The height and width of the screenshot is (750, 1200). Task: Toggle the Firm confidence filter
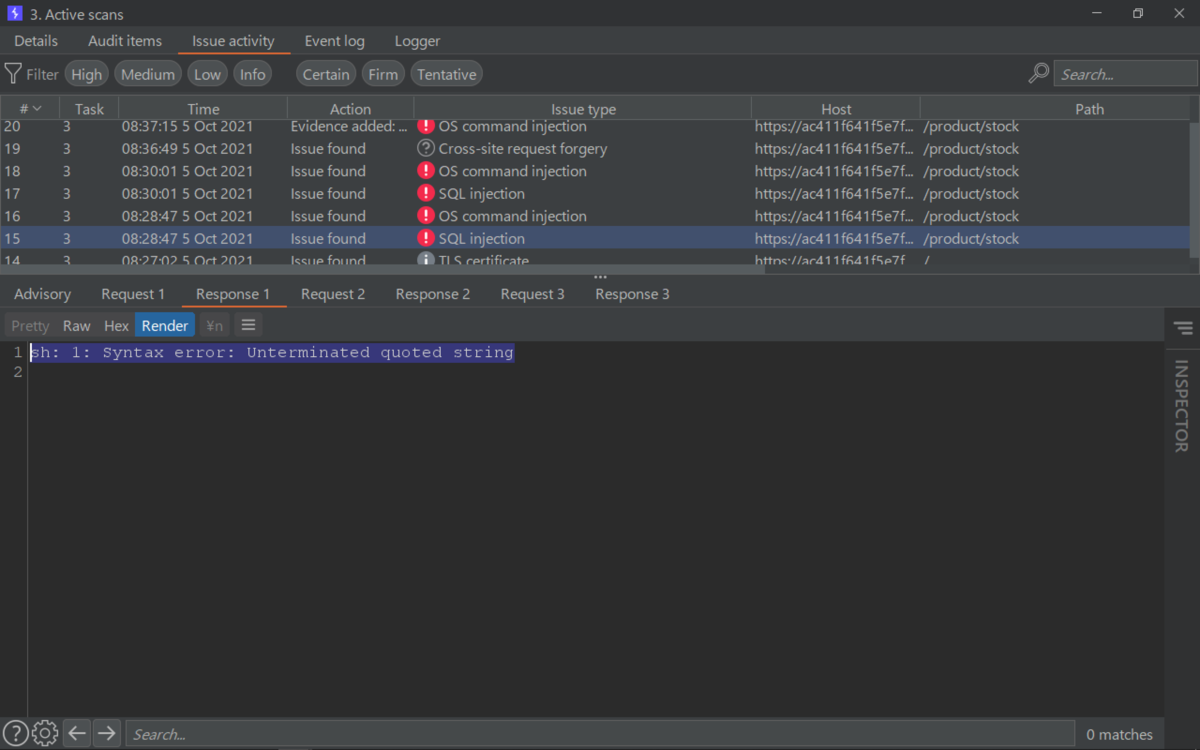[383, 74]
